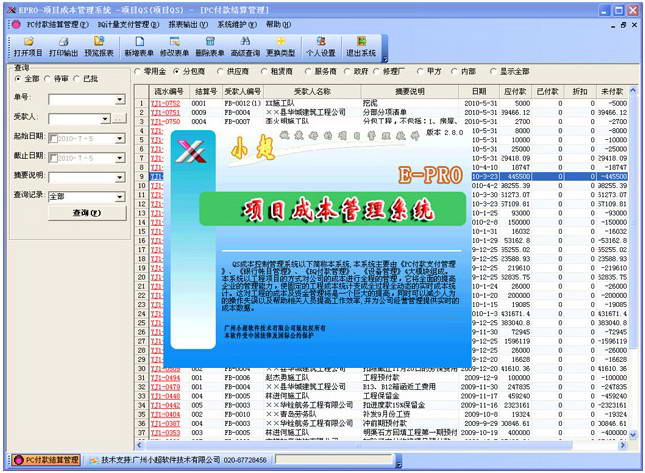Select the 服务商 service provider radio option

click(308, 71)
